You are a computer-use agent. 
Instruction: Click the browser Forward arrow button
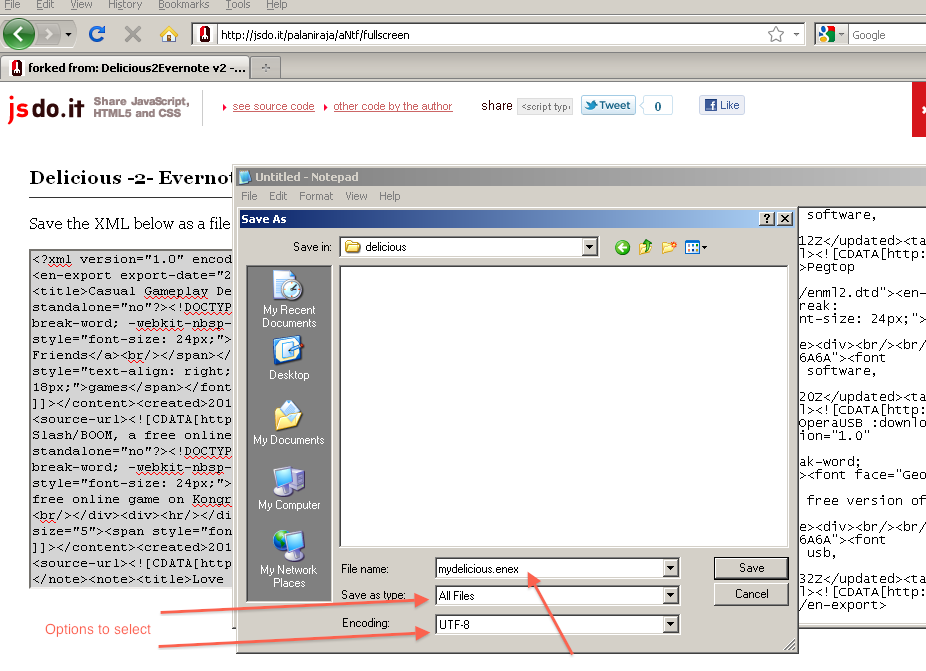tap(48, 34)
